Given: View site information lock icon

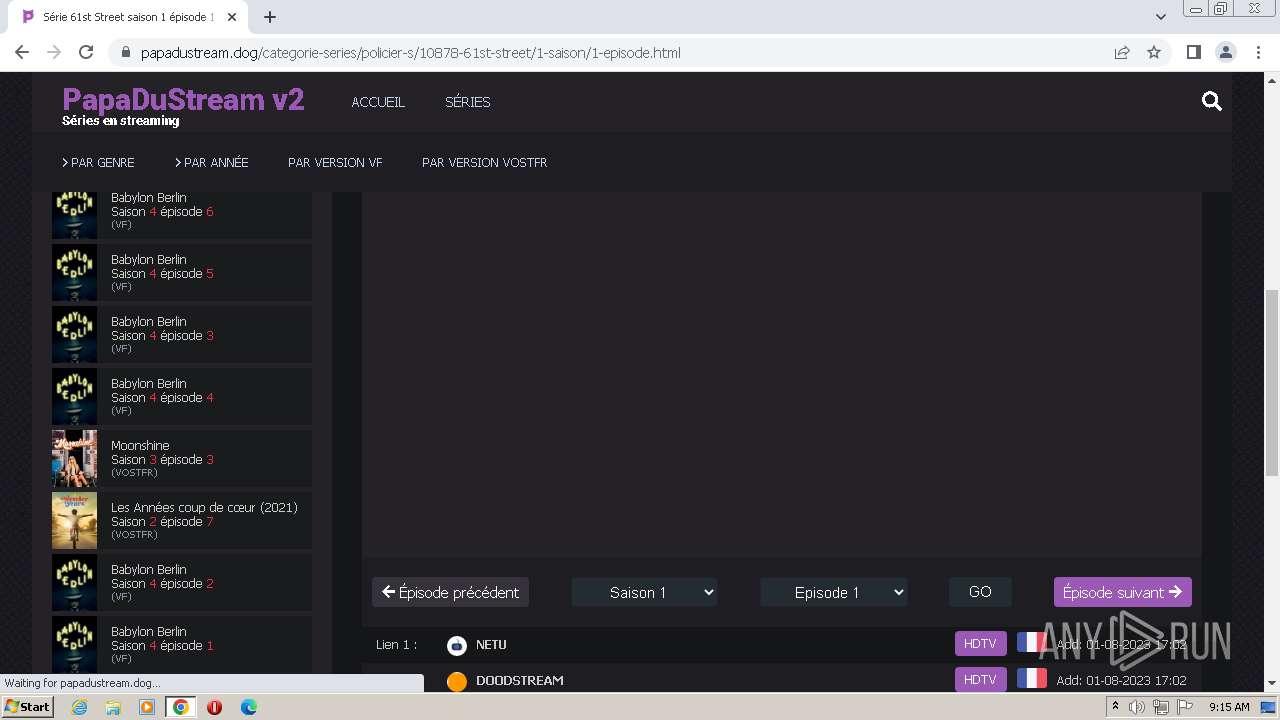Looking at the screenshot, I should [x=125, y=52].
